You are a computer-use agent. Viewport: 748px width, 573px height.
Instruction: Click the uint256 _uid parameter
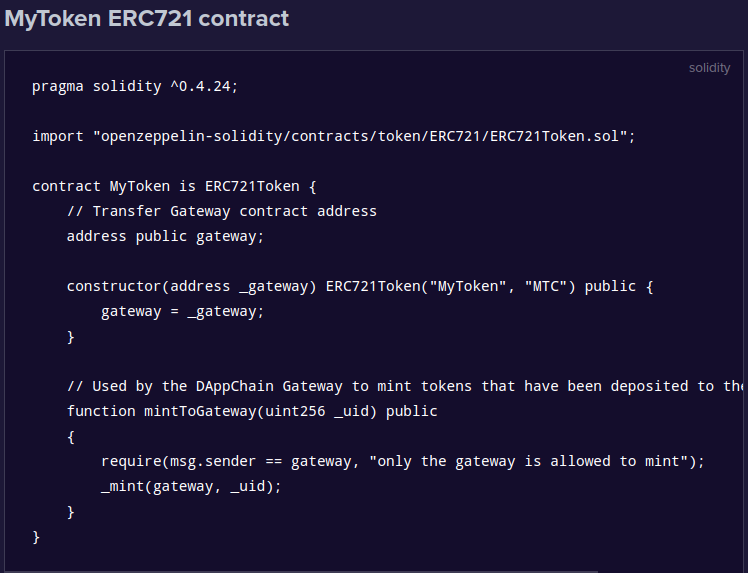click(316, 411)
